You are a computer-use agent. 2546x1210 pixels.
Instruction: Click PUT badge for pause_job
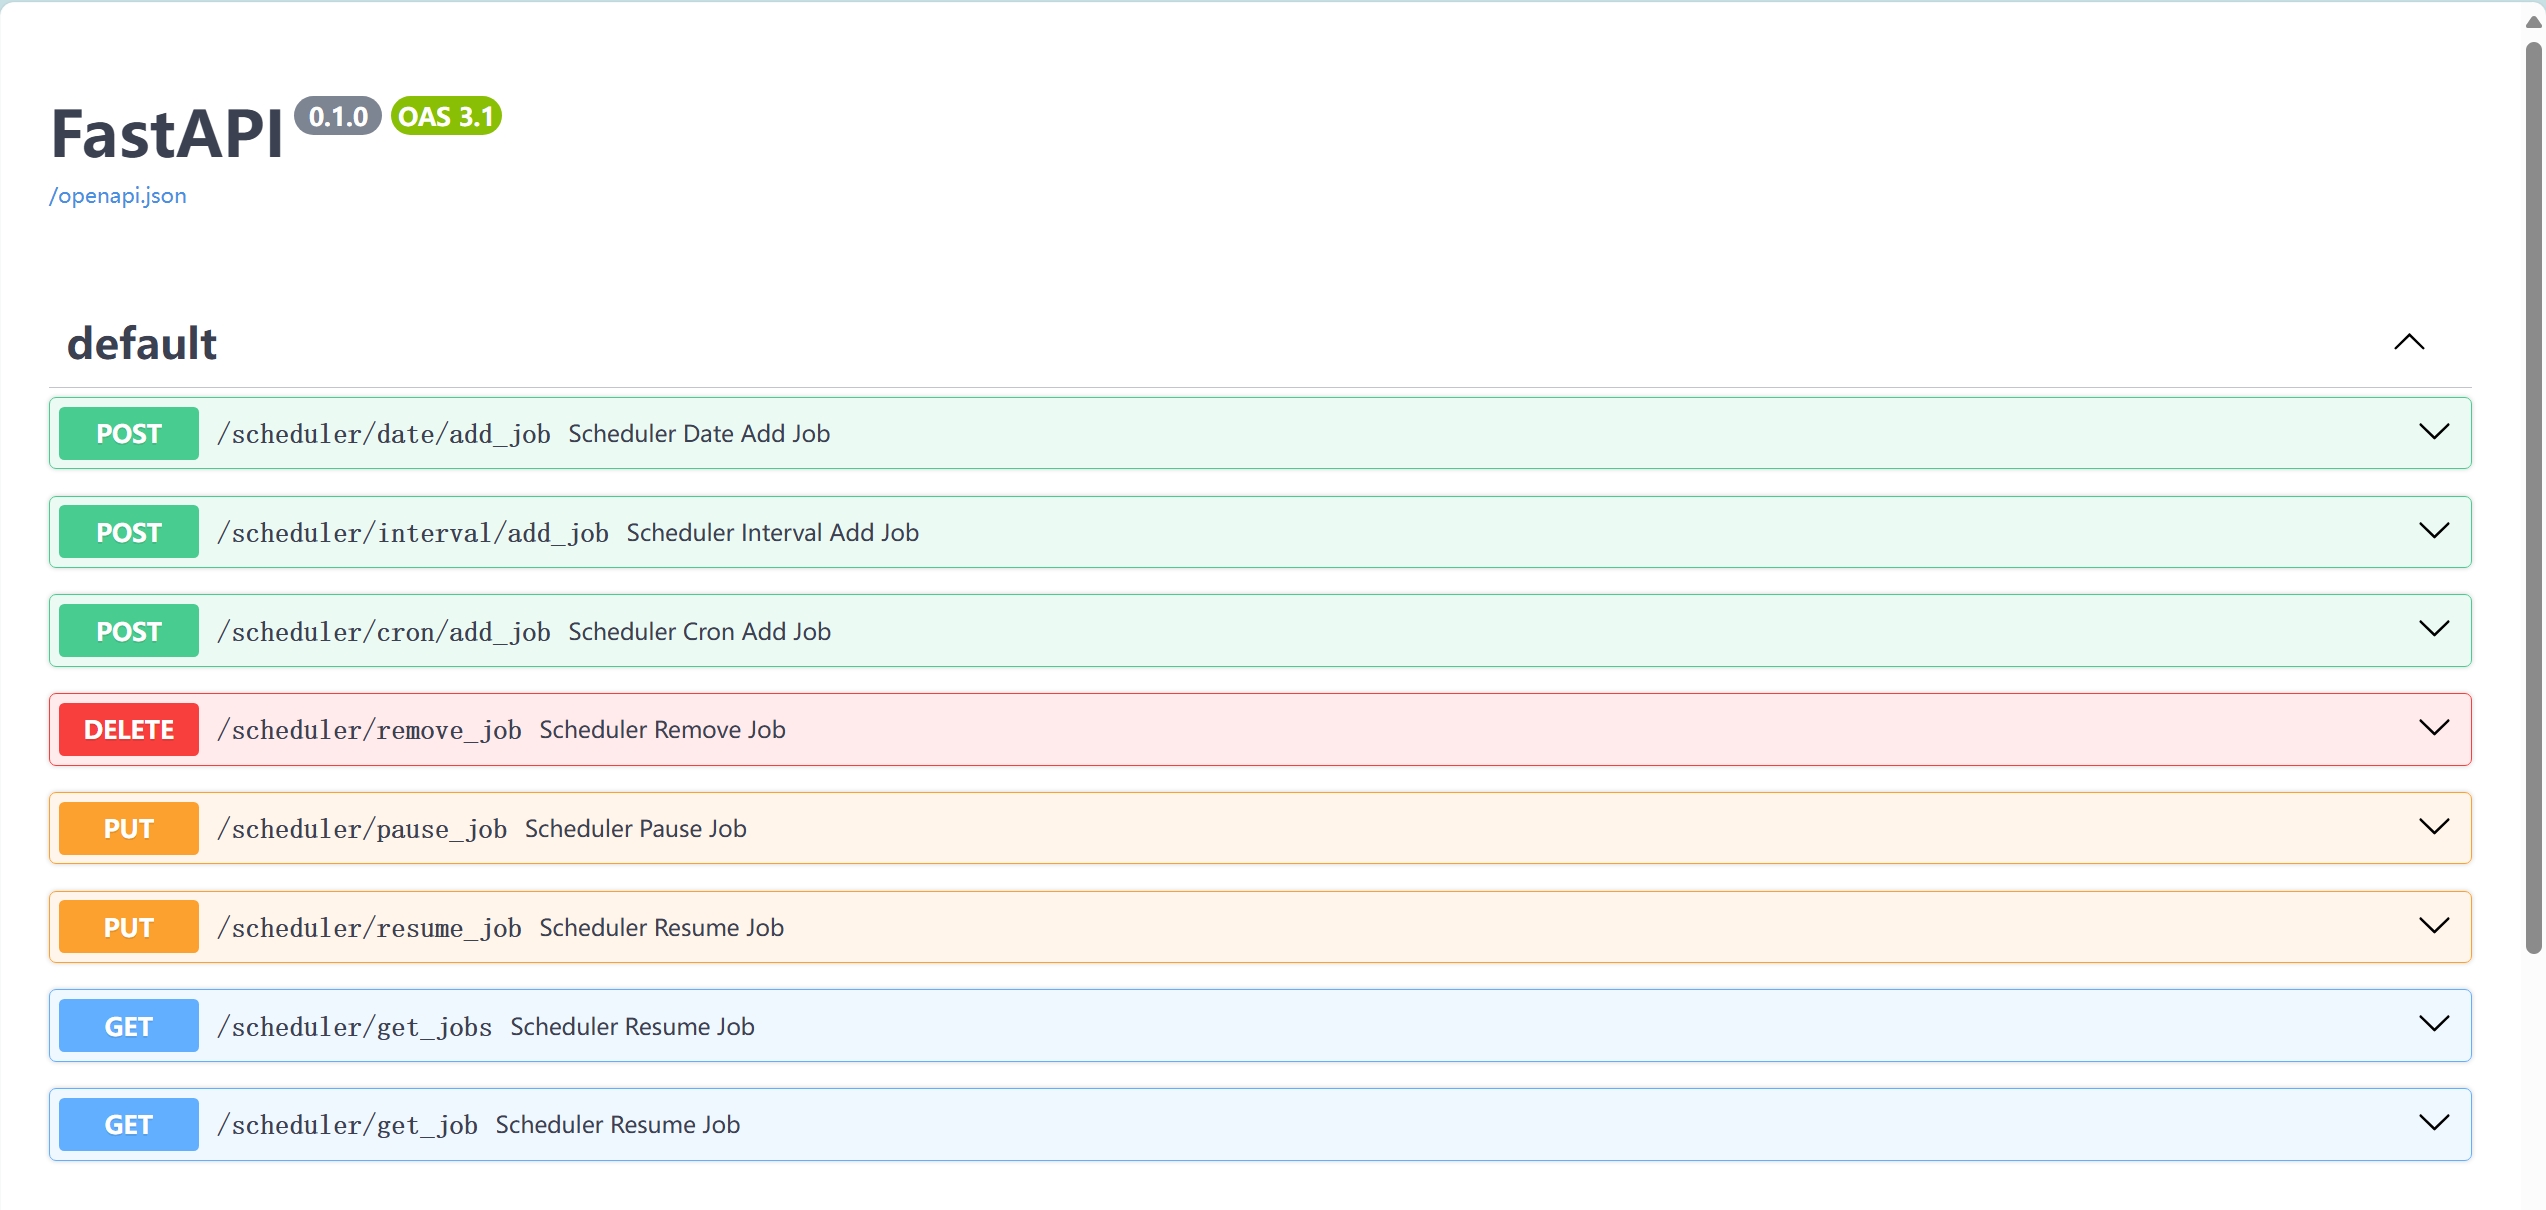pyautogui.click(x=129, y=829)
